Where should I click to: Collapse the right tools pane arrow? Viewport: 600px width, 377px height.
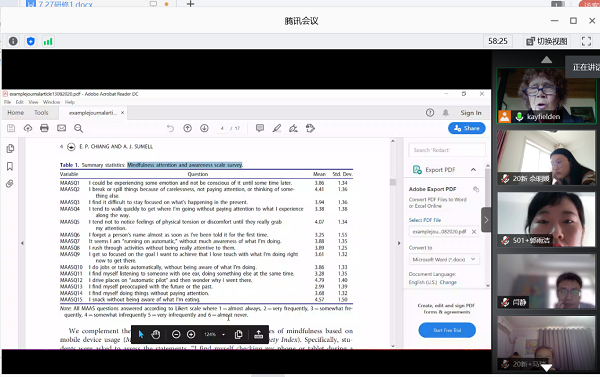click(x=399, y=243)
